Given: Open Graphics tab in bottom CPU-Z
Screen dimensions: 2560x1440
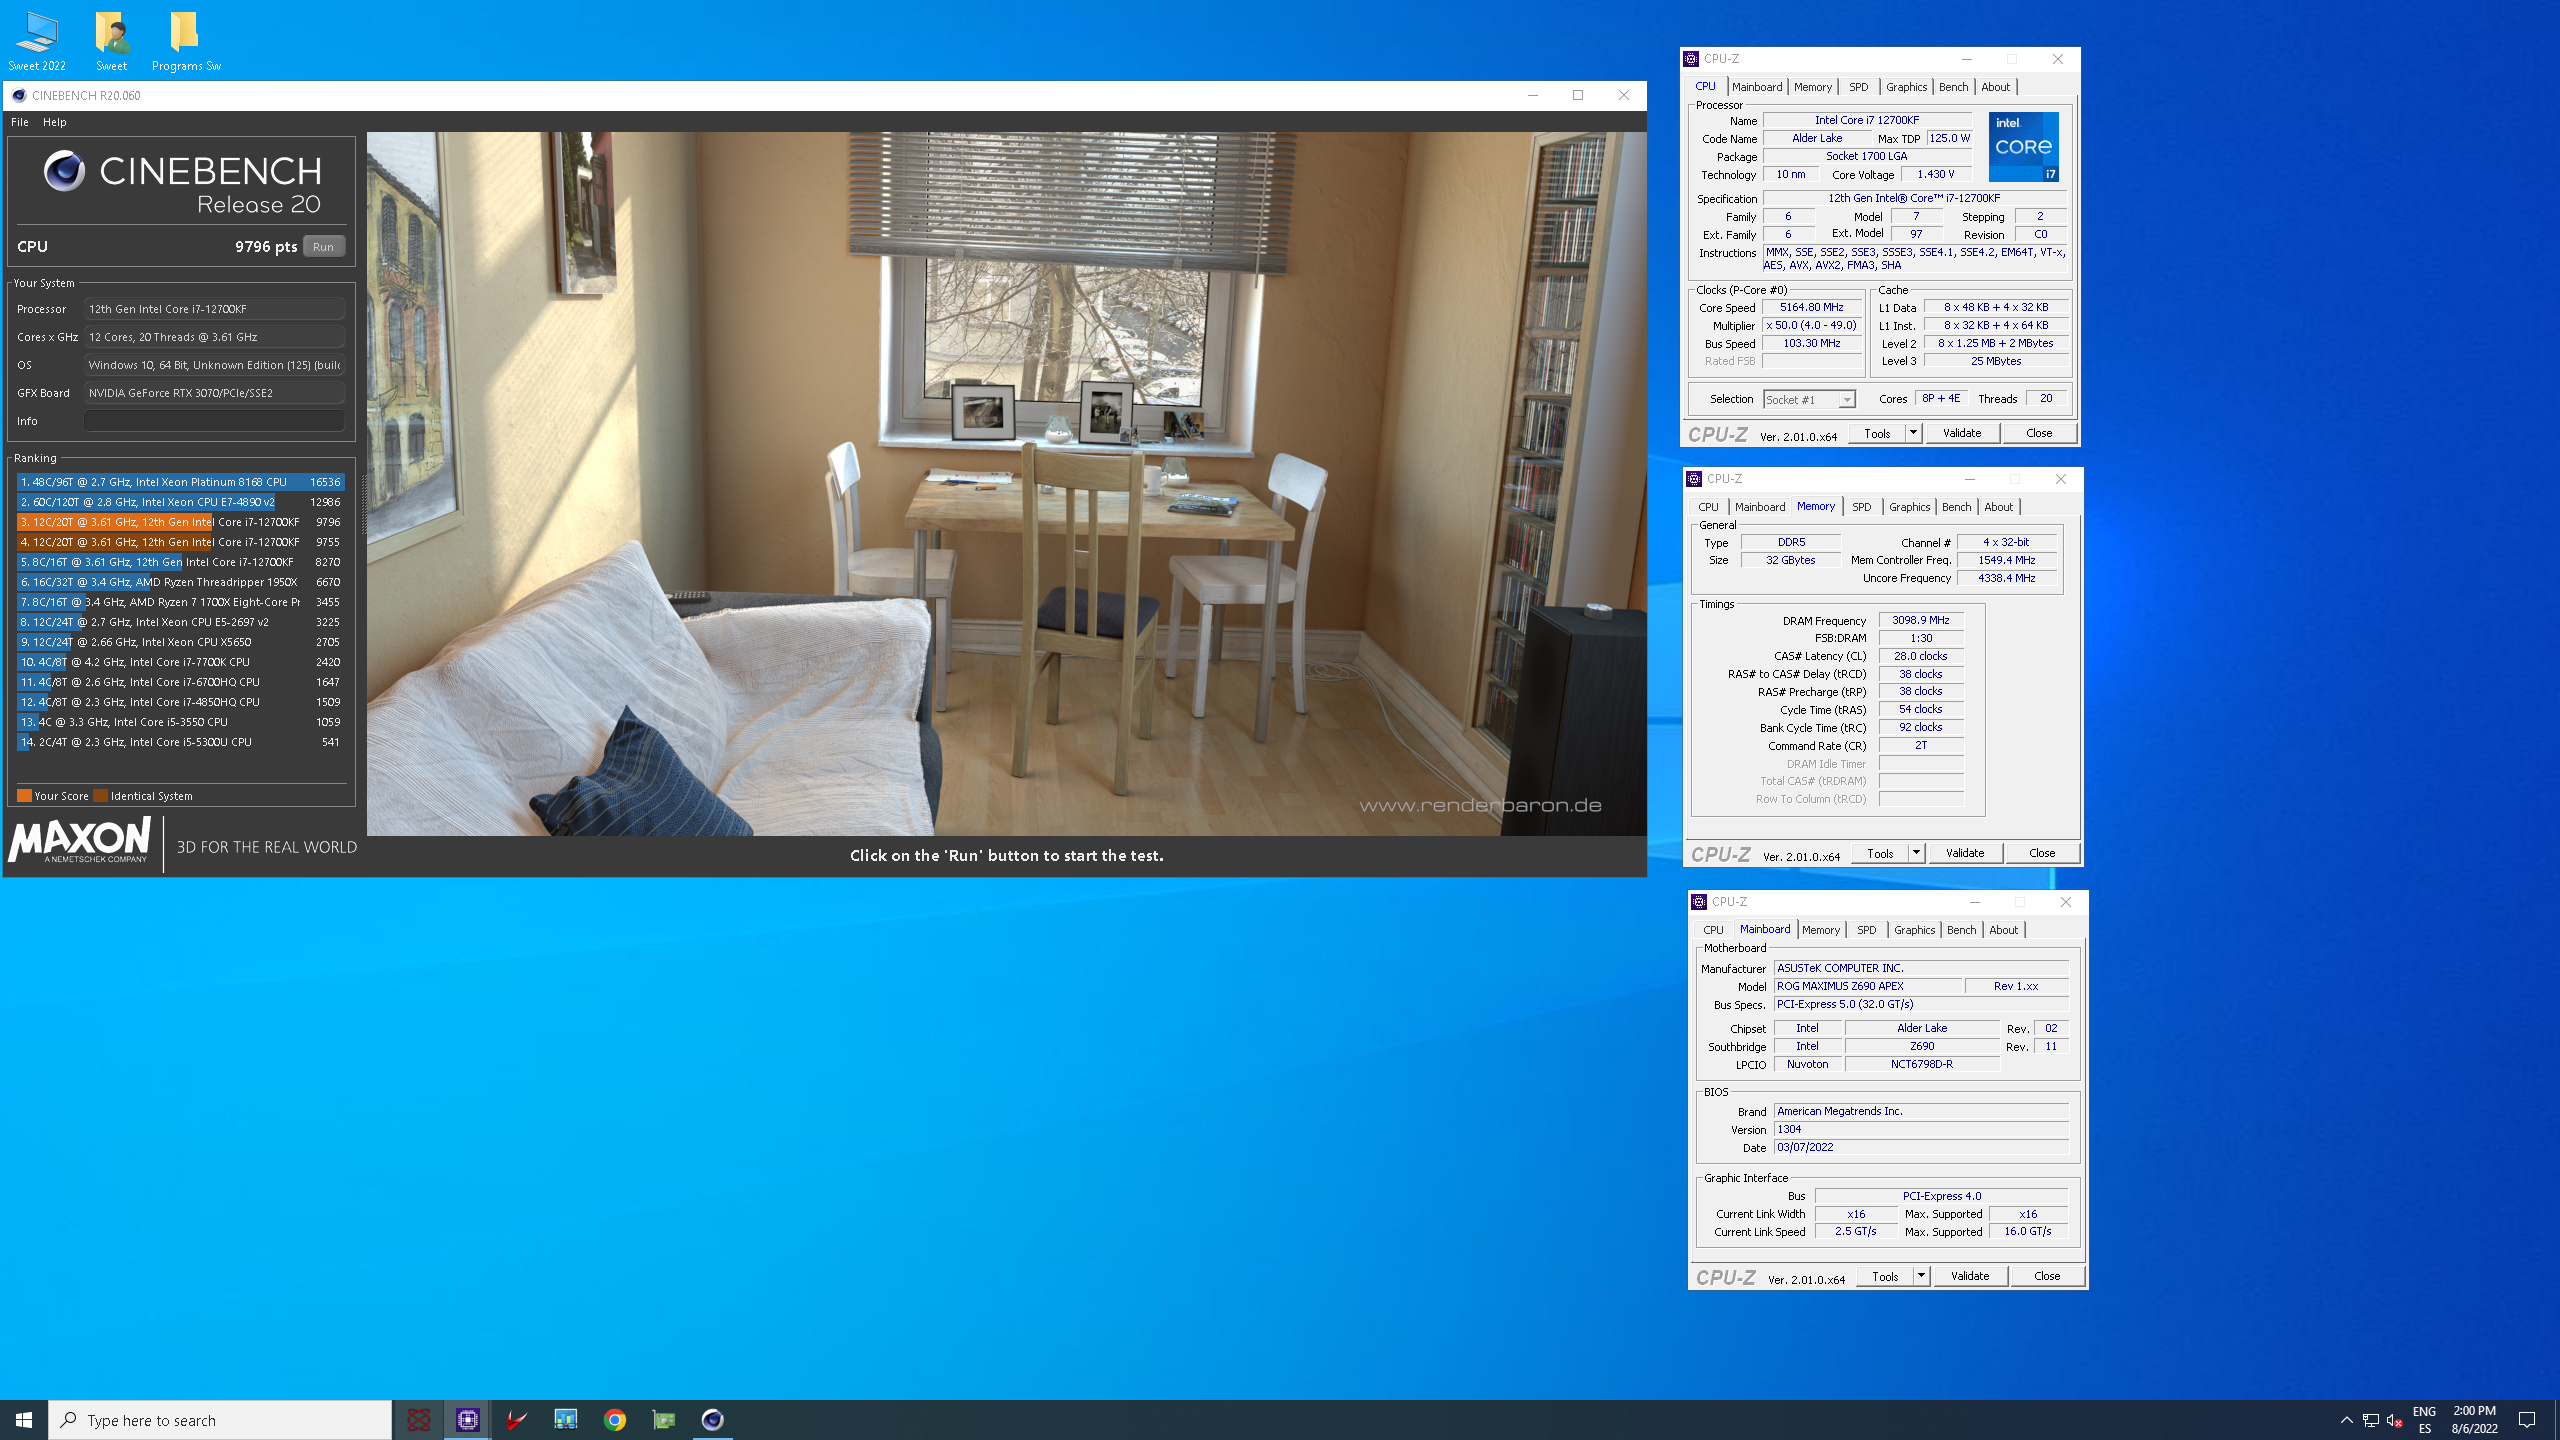Looking at the screenshot, I should click(x=1914, y=930).
